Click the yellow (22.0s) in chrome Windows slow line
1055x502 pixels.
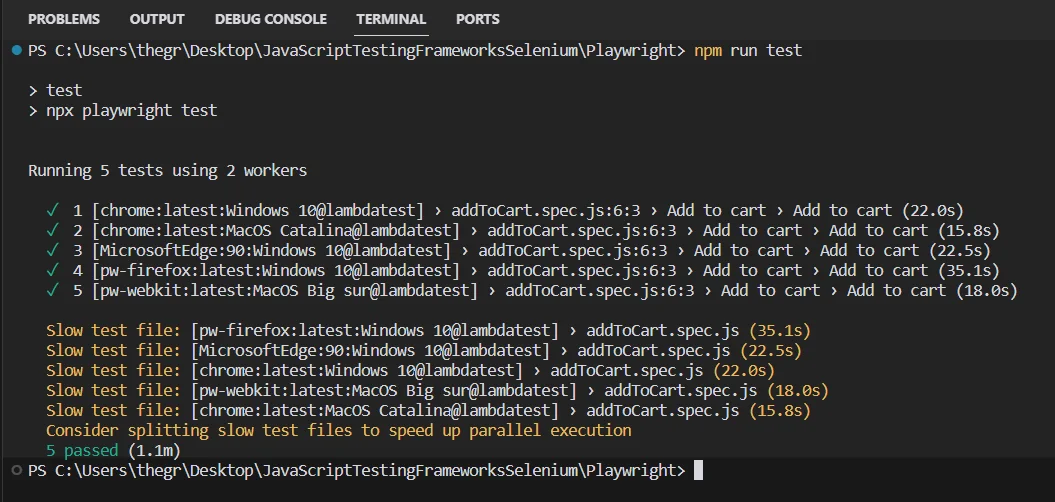click(743, 371)
